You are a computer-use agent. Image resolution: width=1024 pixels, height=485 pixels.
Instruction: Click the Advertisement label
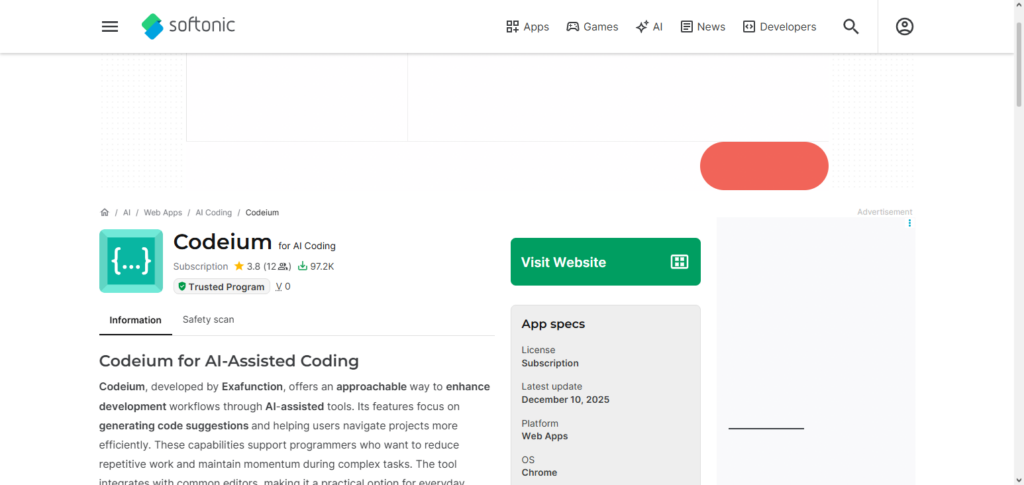click(x=885, y=212)
